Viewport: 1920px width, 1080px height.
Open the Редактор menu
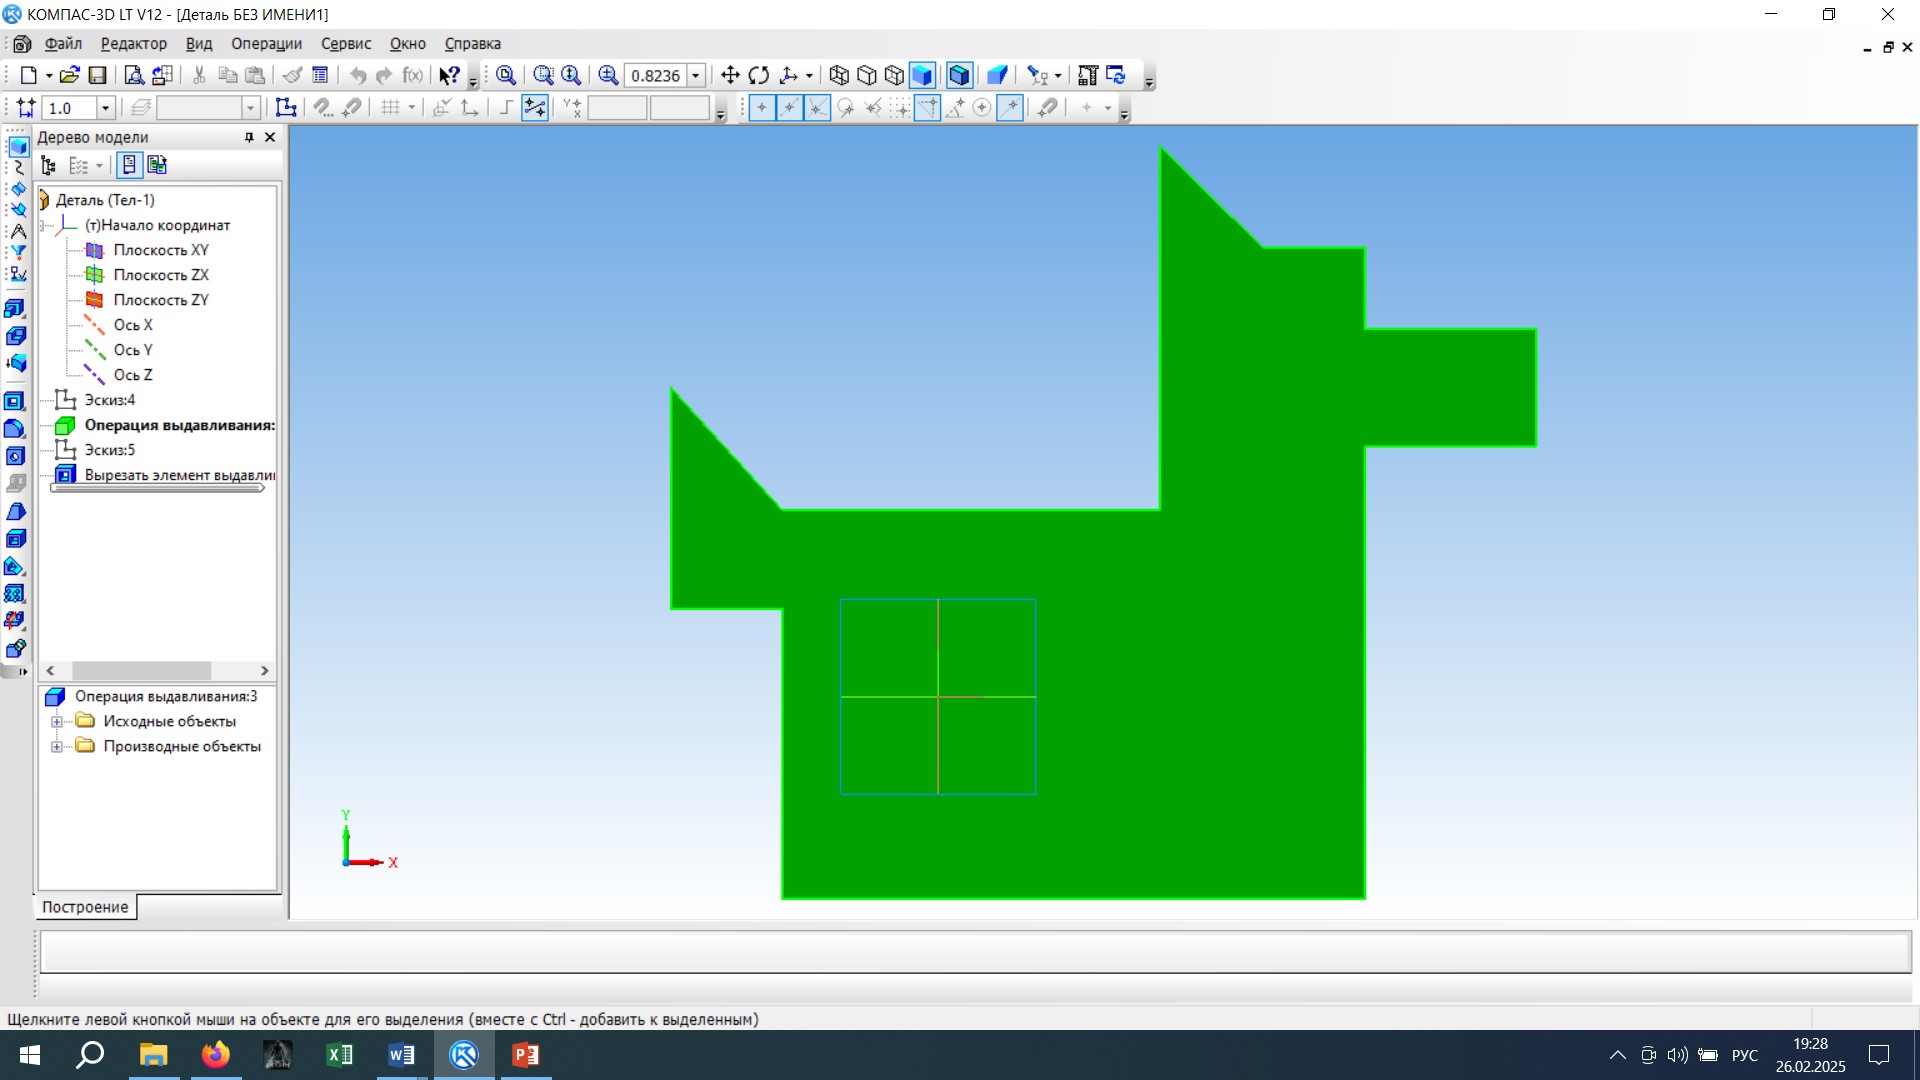pyautogui.click(x=134, y=44)
